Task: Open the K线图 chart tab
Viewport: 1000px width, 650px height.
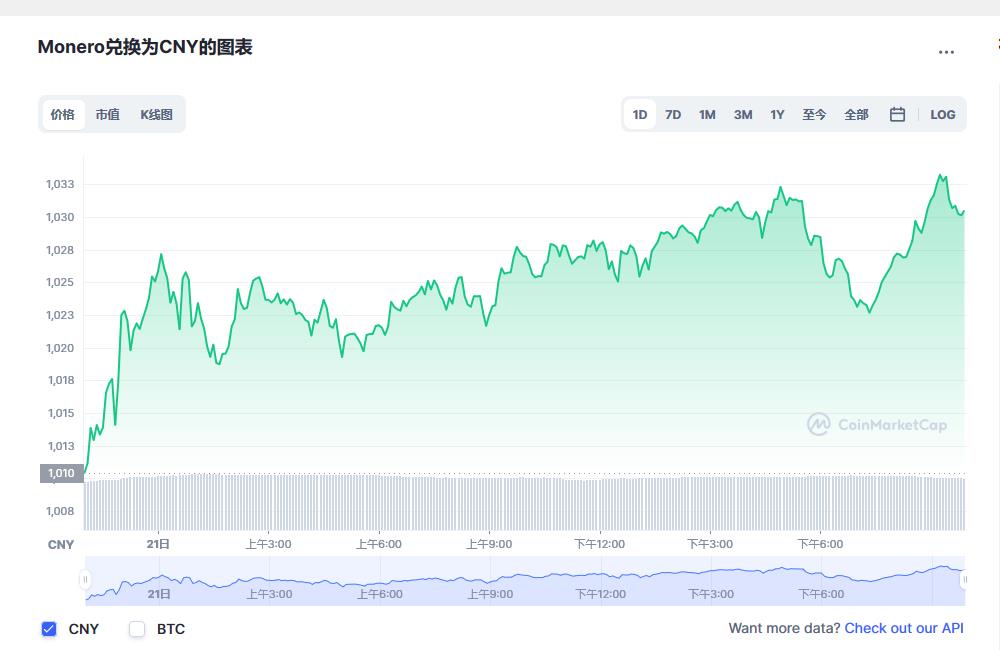Action: (156, 114)
